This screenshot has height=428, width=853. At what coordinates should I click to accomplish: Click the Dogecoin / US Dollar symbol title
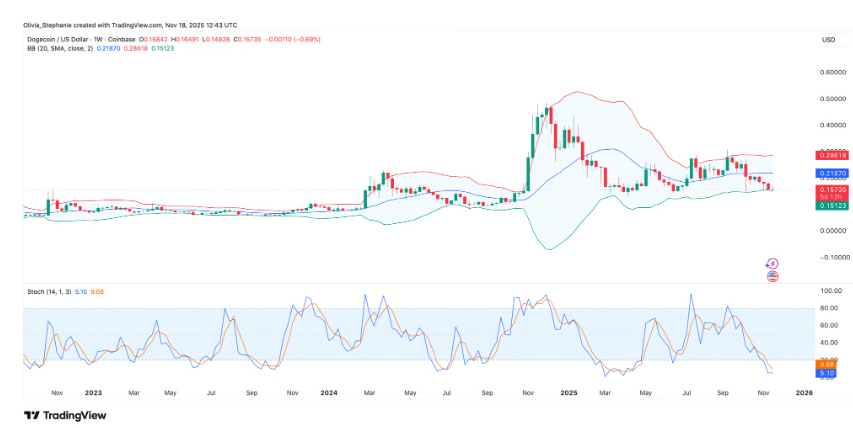point(53,39)
